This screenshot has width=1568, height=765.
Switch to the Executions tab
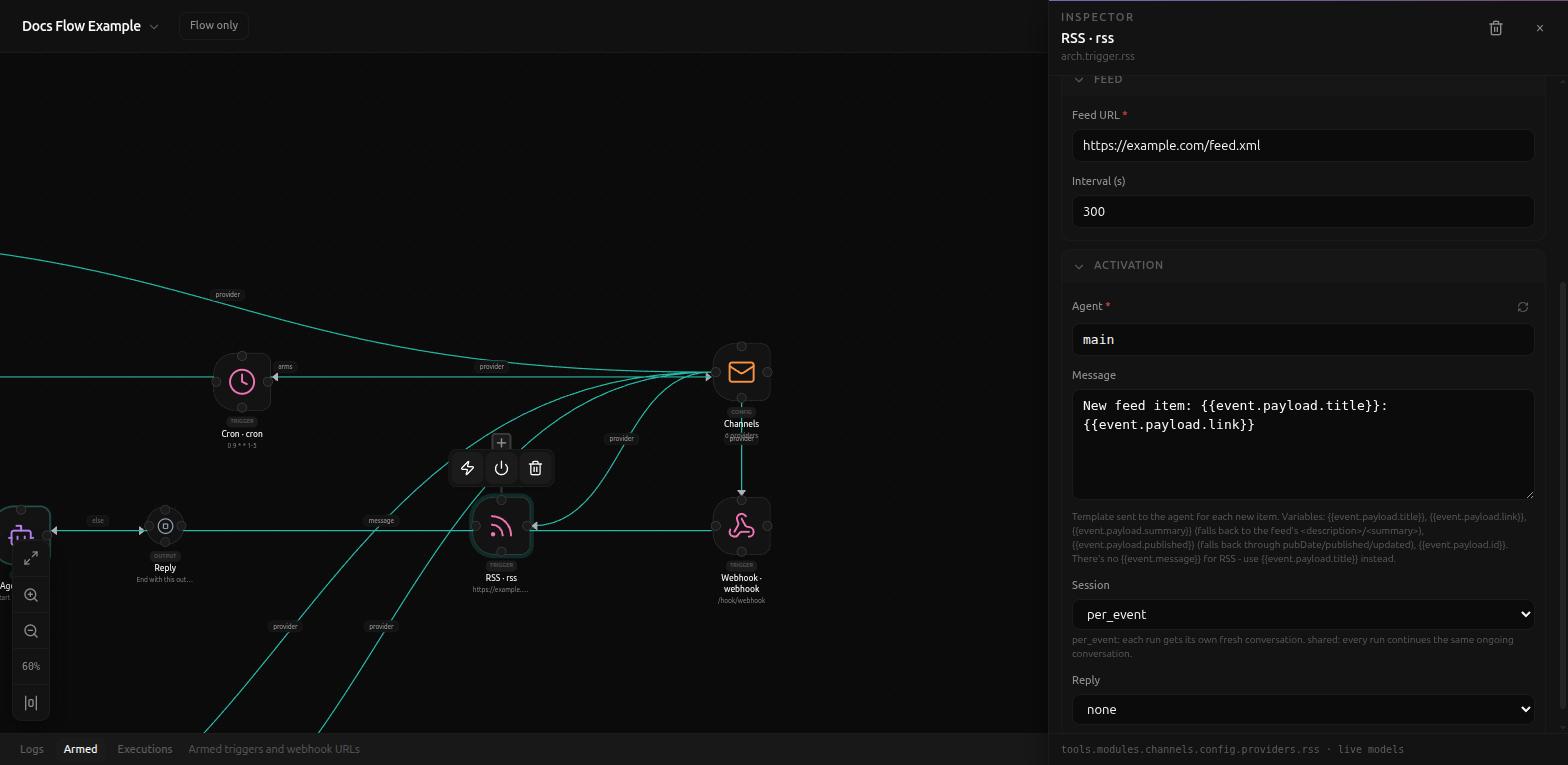pyautogui.click(x=145, y=749)
